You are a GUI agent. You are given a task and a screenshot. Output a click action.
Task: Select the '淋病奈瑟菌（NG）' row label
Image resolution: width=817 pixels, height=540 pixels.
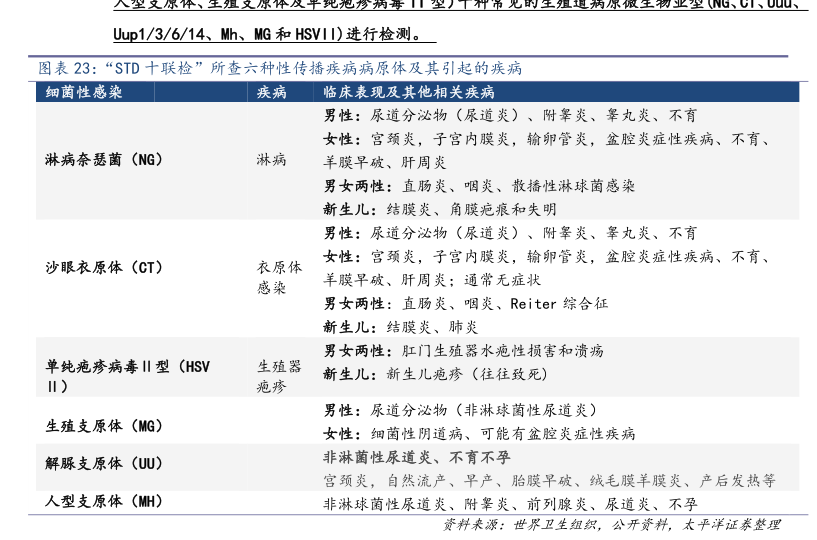[104, 160]
